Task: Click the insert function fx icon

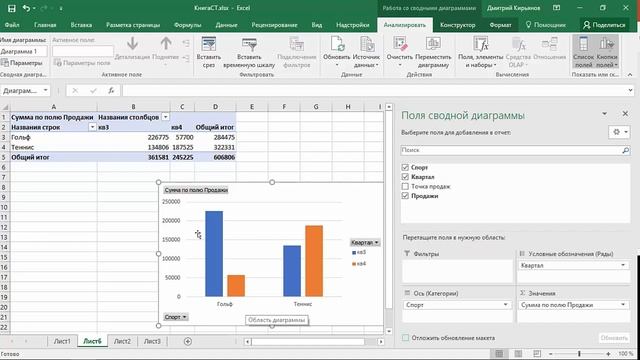Action: [111, 91]
